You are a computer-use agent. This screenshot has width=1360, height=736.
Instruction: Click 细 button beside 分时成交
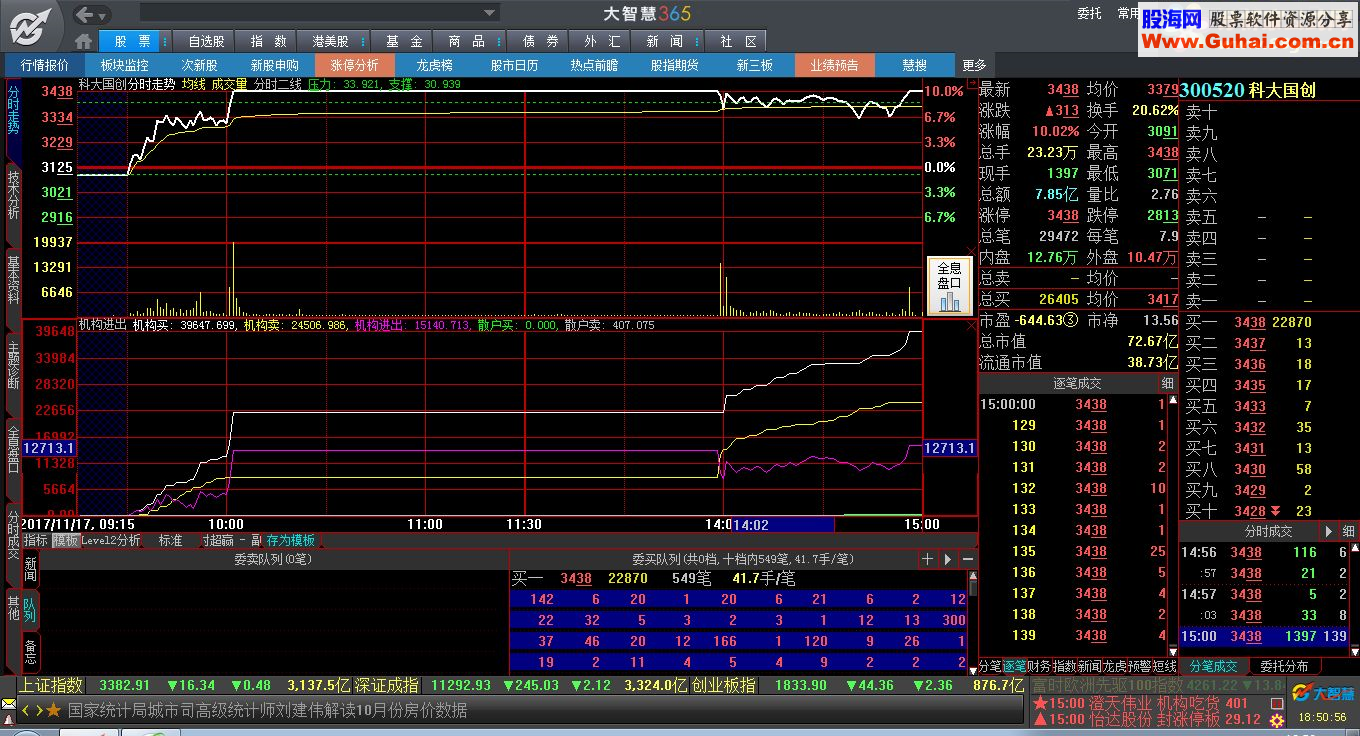tap(1348, 531)
